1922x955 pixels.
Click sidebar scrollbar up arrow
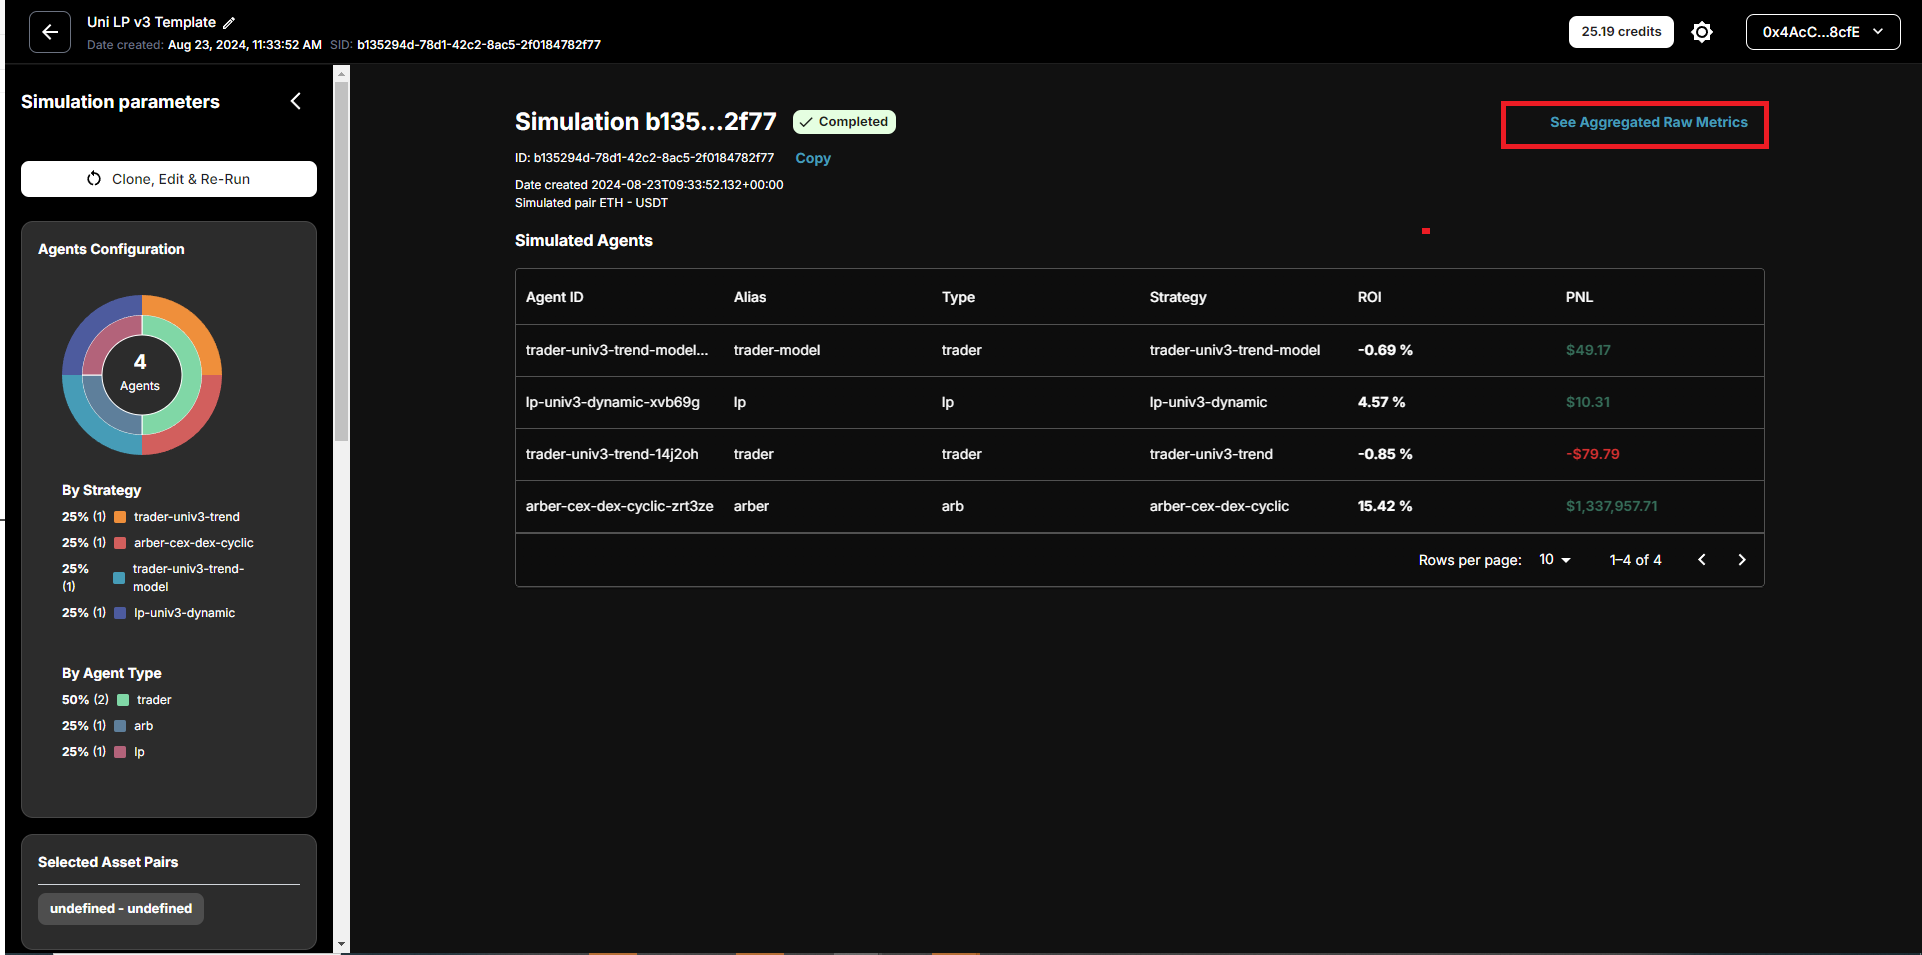click(x=342, y=73)
